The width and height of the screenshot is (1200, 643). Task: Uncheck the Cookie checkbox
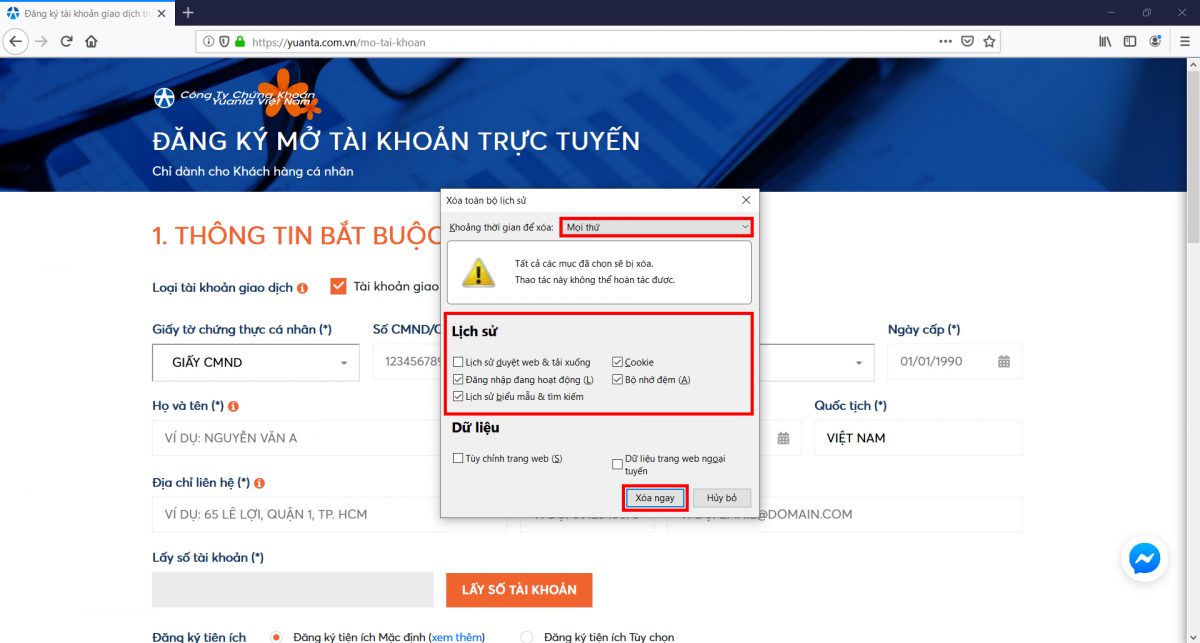coord(617,362)
